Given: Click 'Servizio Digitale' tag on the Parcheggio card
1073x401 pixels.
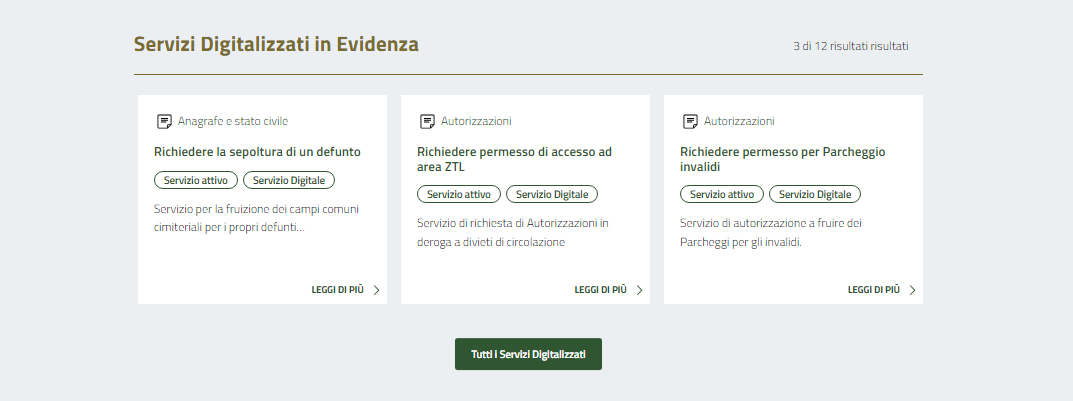Looking at the screenshot, I should pyautogui.click(x=815, y=194).
